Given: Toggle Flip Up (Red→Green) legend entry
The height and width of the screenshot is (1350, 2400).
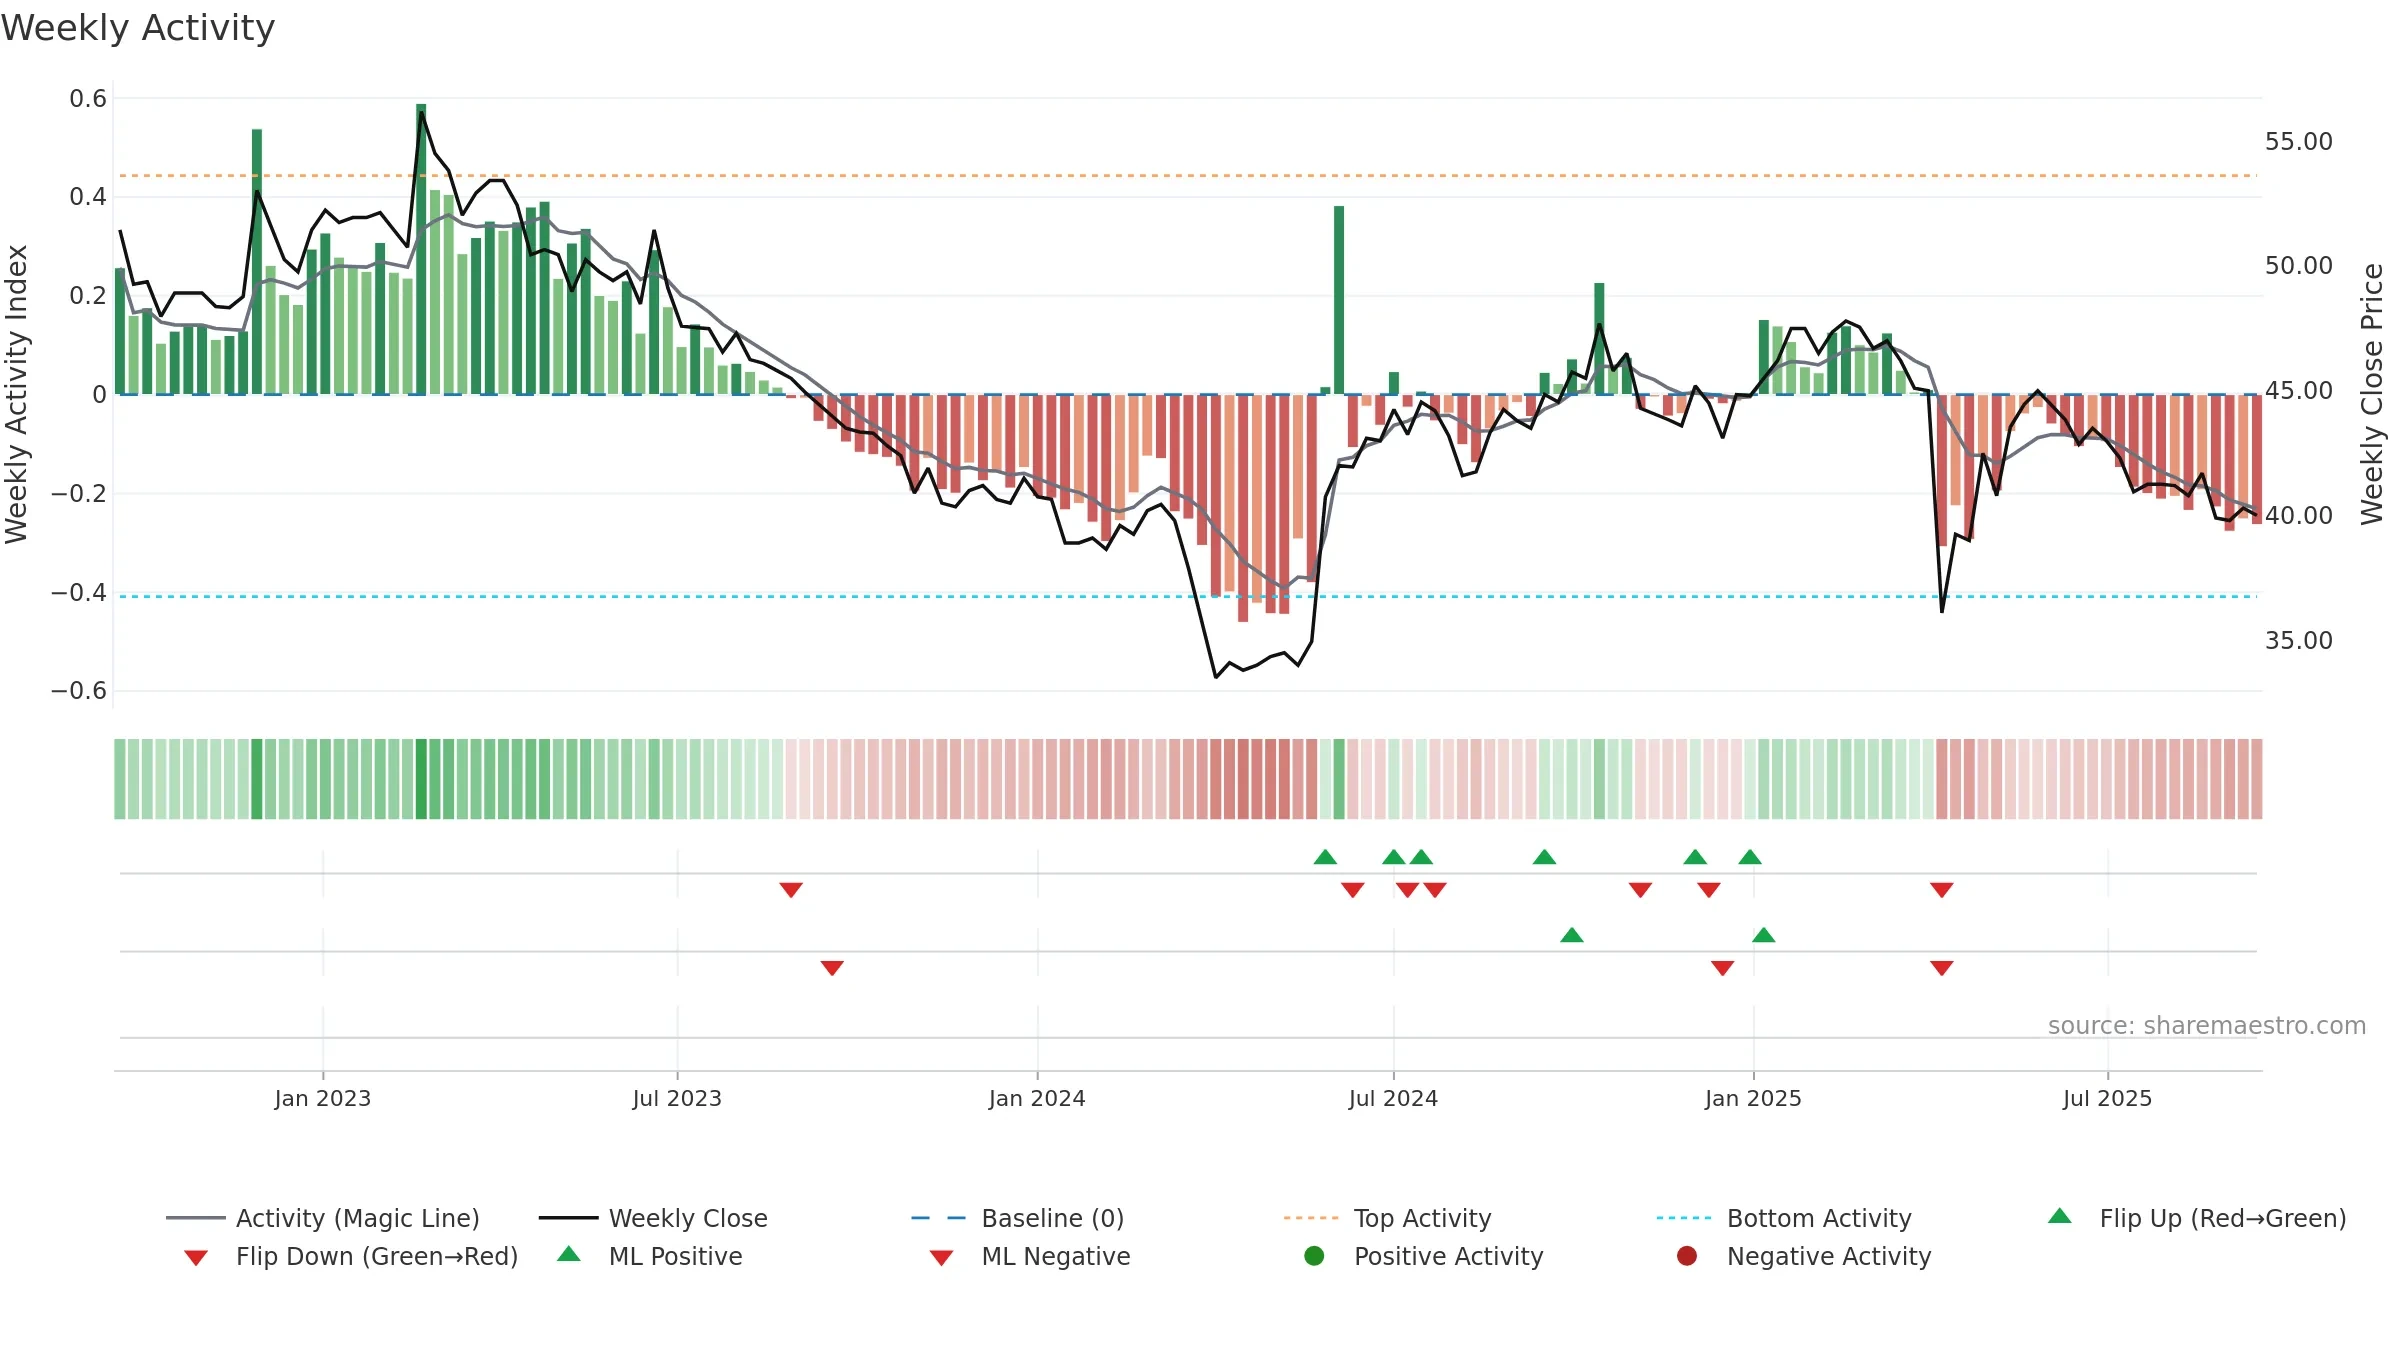Looking at the screenshot, I should pos(2196,1218).
